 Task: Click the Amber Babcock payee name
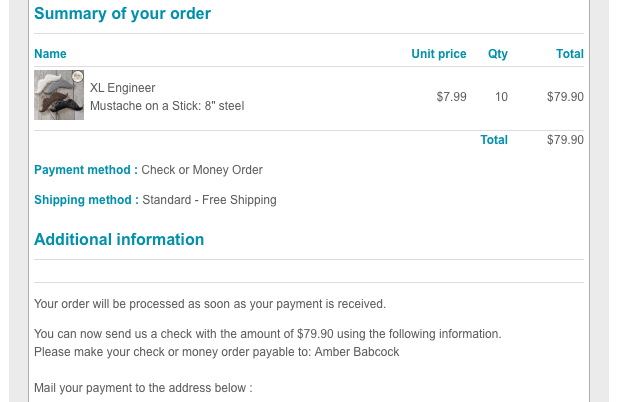pyautogui.click(x=357, y=352)
